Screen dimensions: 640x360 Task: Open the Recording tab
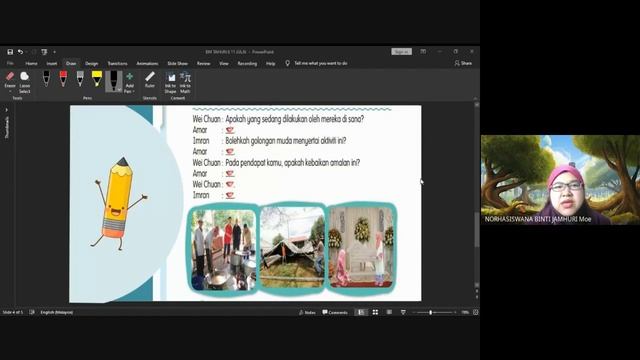247,63
